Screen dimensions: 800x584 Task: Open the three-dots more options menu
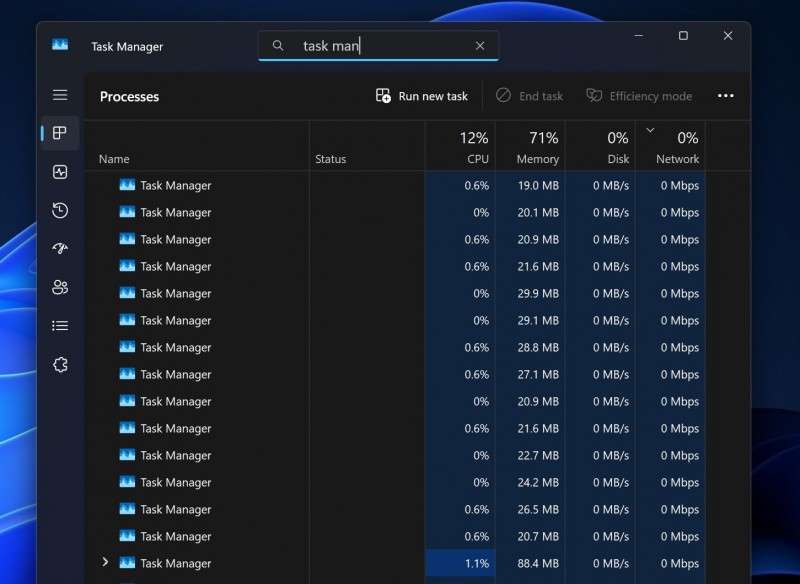726,96
